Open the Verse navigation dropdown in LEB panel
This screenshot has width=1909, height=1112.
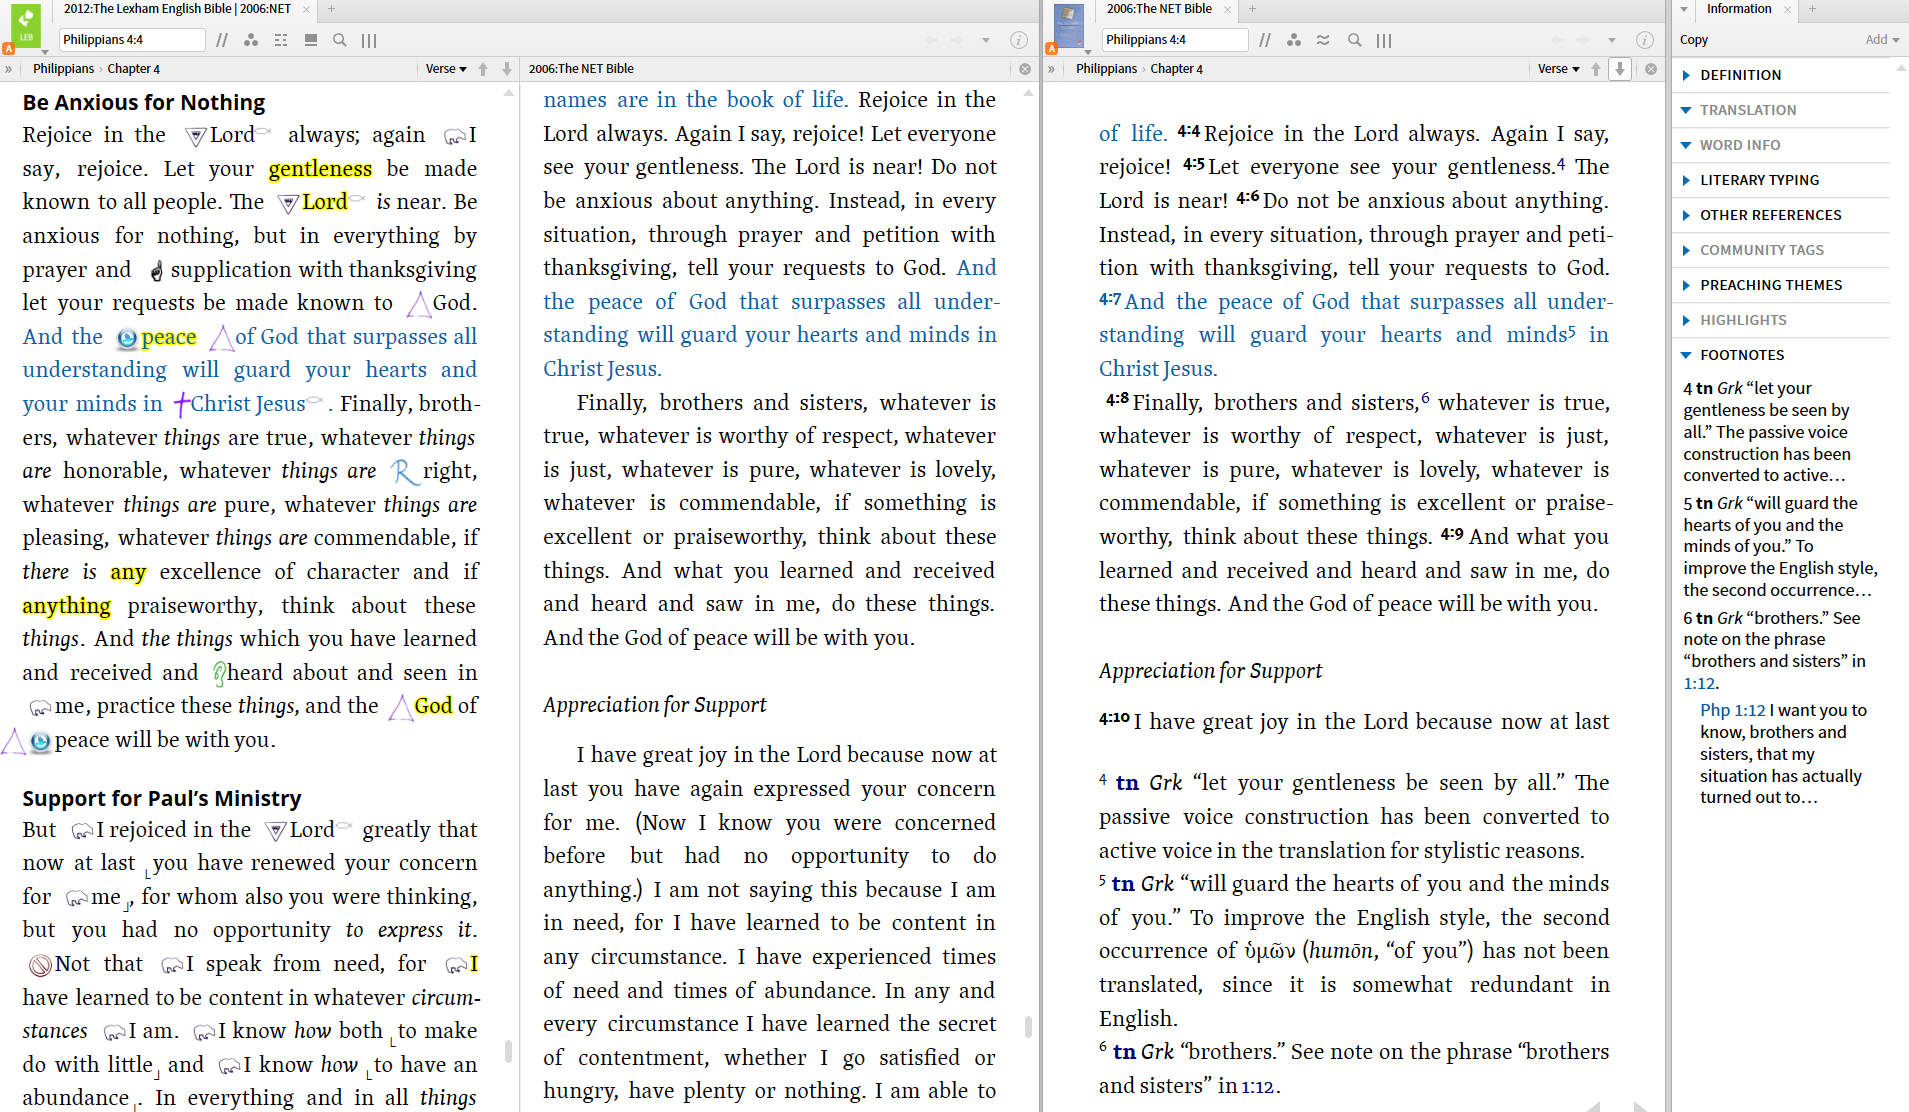coord(446,69)
